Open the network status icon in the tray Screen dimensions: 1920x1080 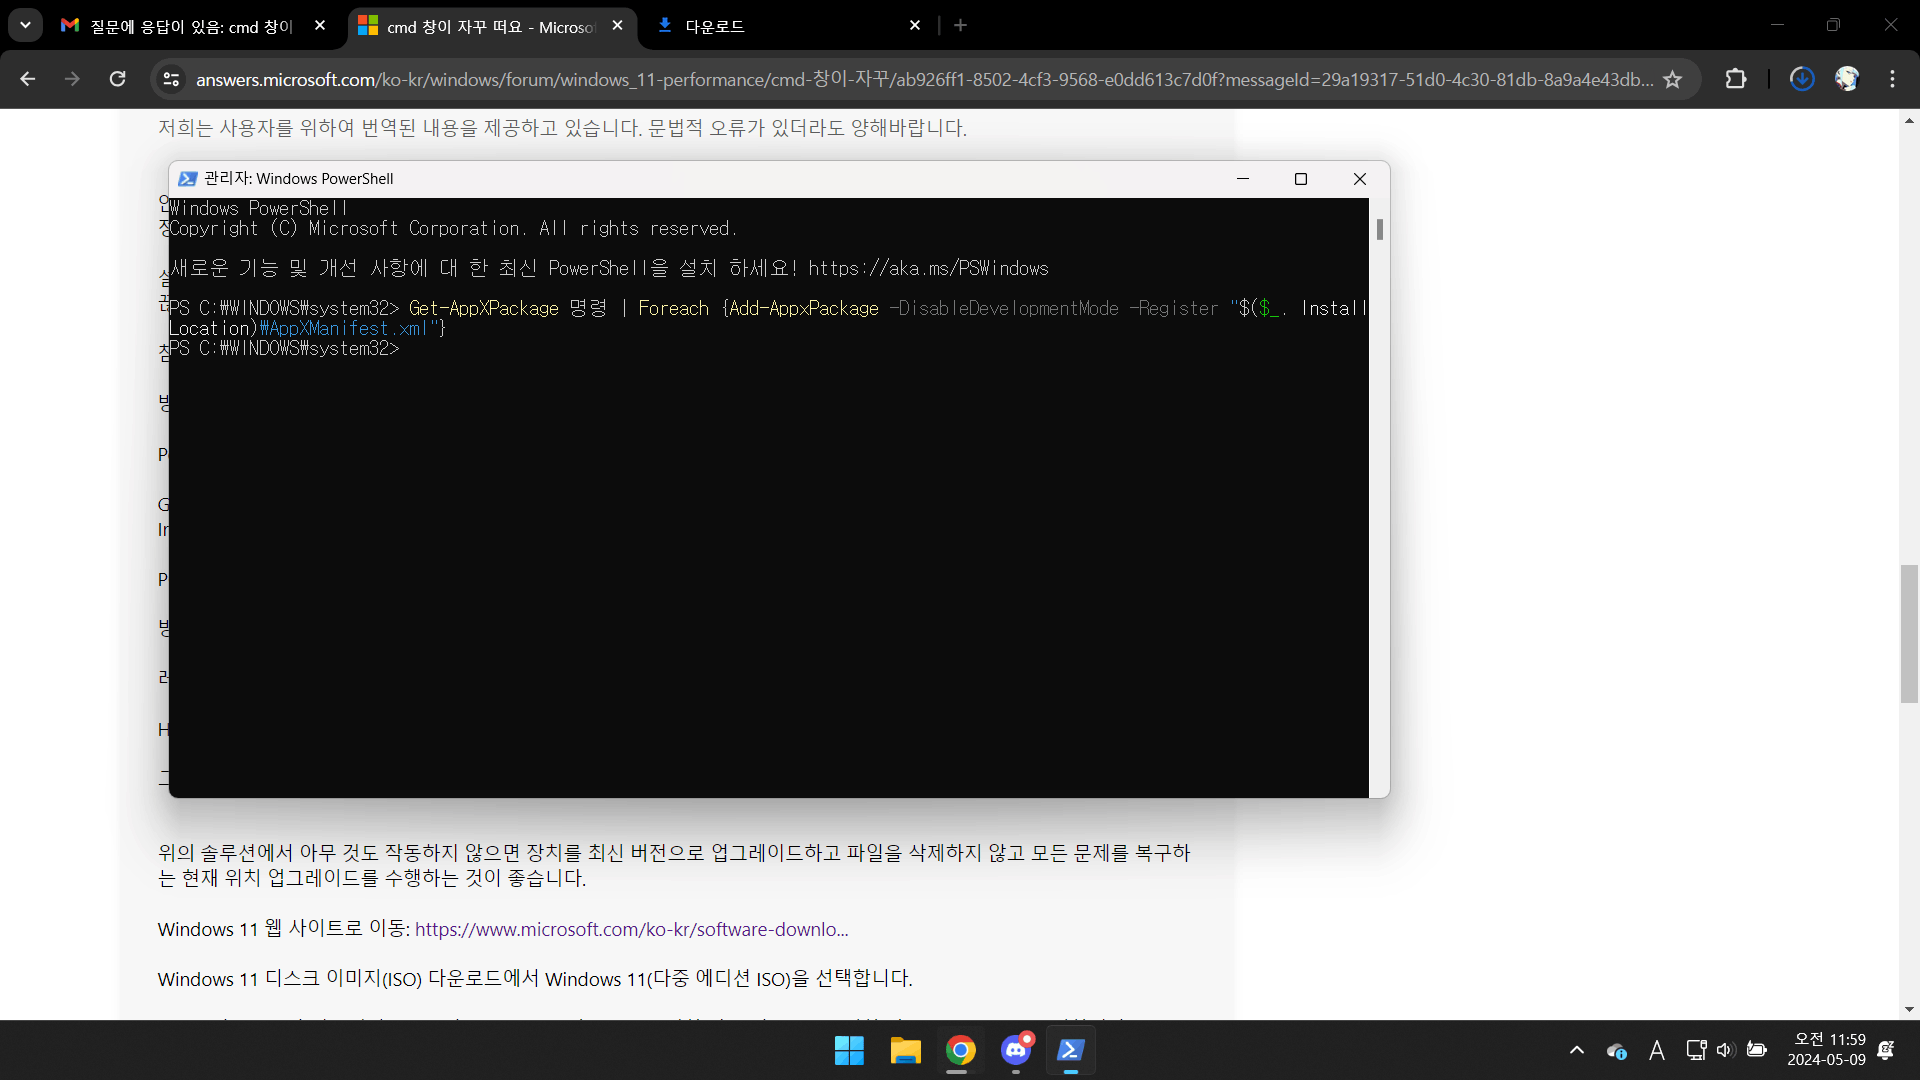(1697, 1051)
